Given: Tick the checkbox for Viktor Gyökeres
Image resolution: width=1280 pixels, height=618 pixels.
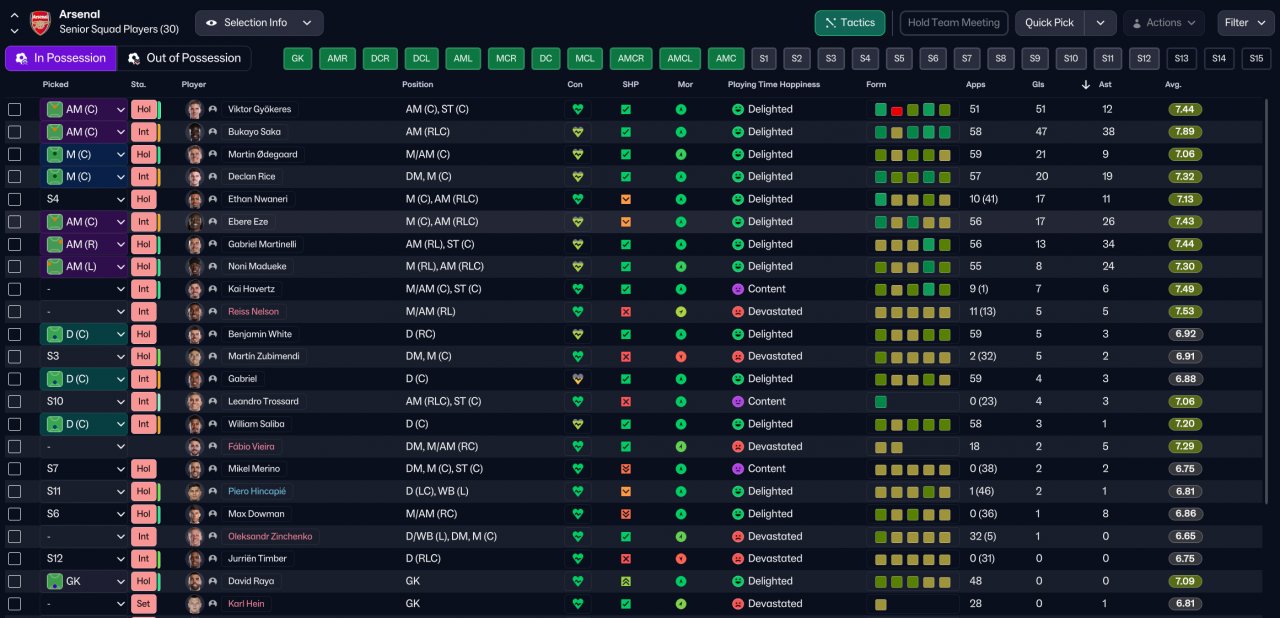Looking at the screenshot, I should [14, 109].
